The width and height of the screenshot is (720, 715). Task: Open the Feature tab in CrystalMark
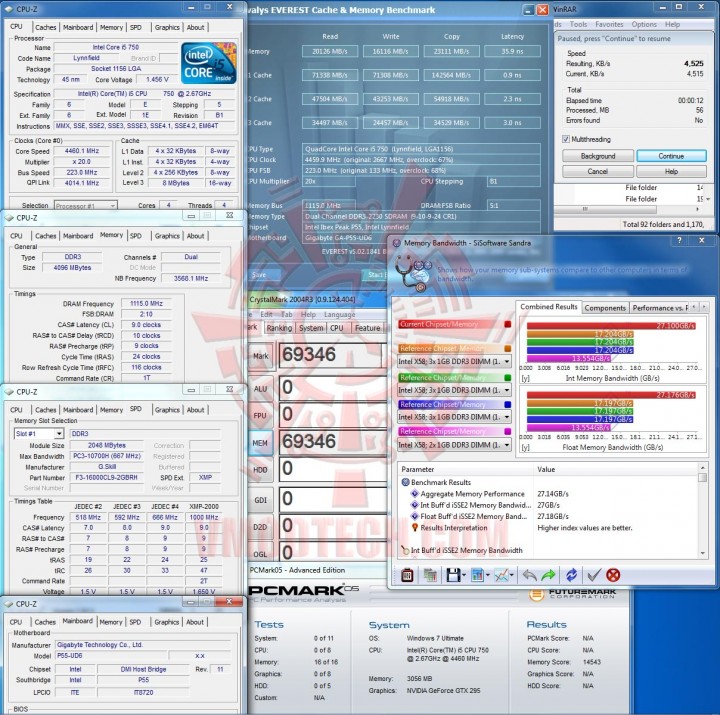click(367, 328)
